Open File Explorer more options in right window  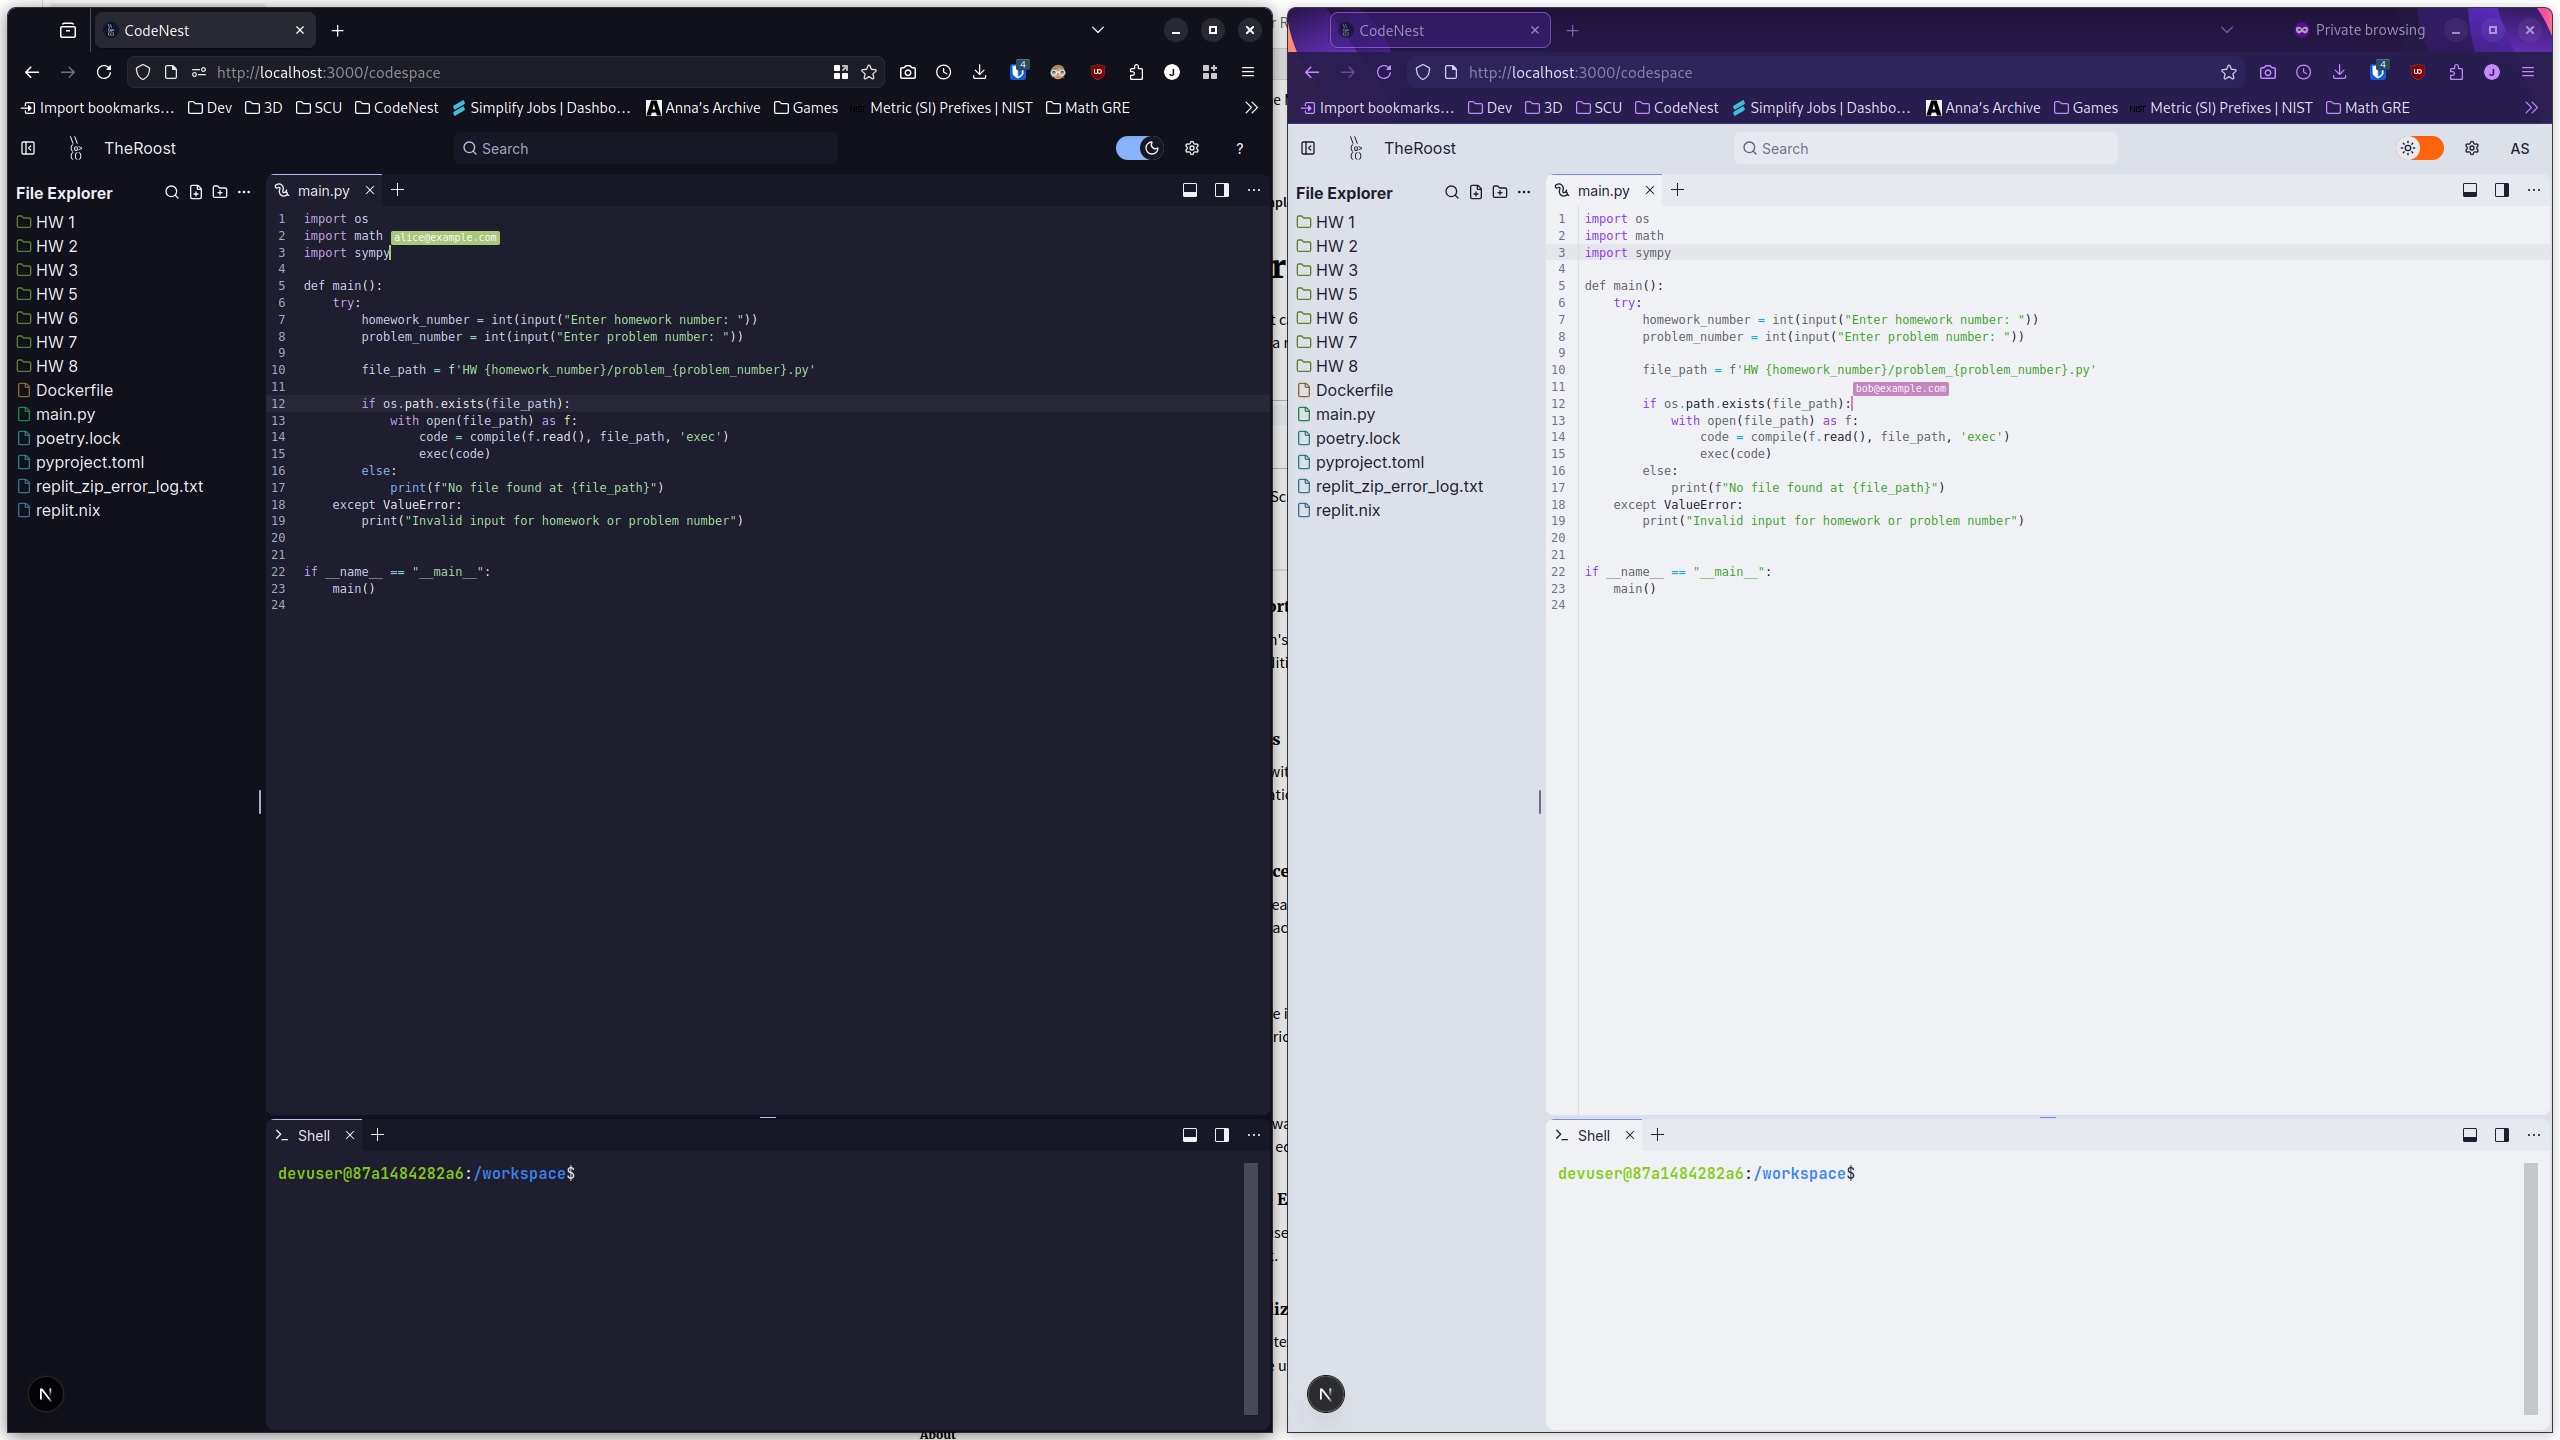coord(1524,192)
